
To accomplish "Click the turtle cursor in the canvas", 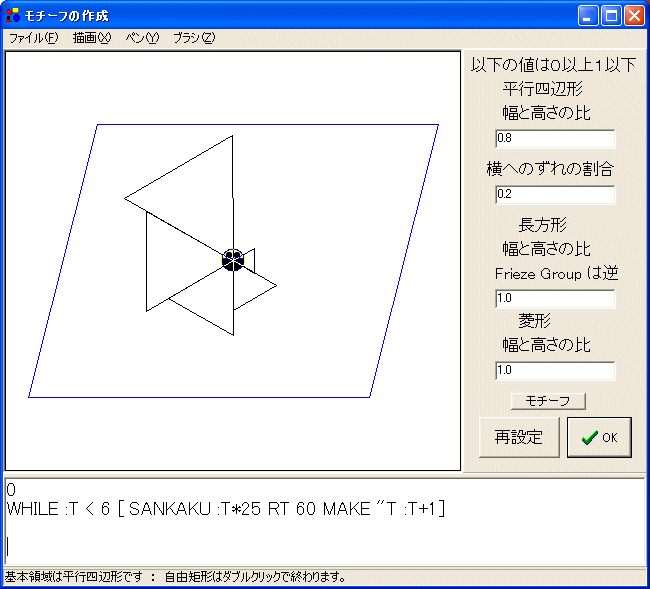I will pos(233,260).
